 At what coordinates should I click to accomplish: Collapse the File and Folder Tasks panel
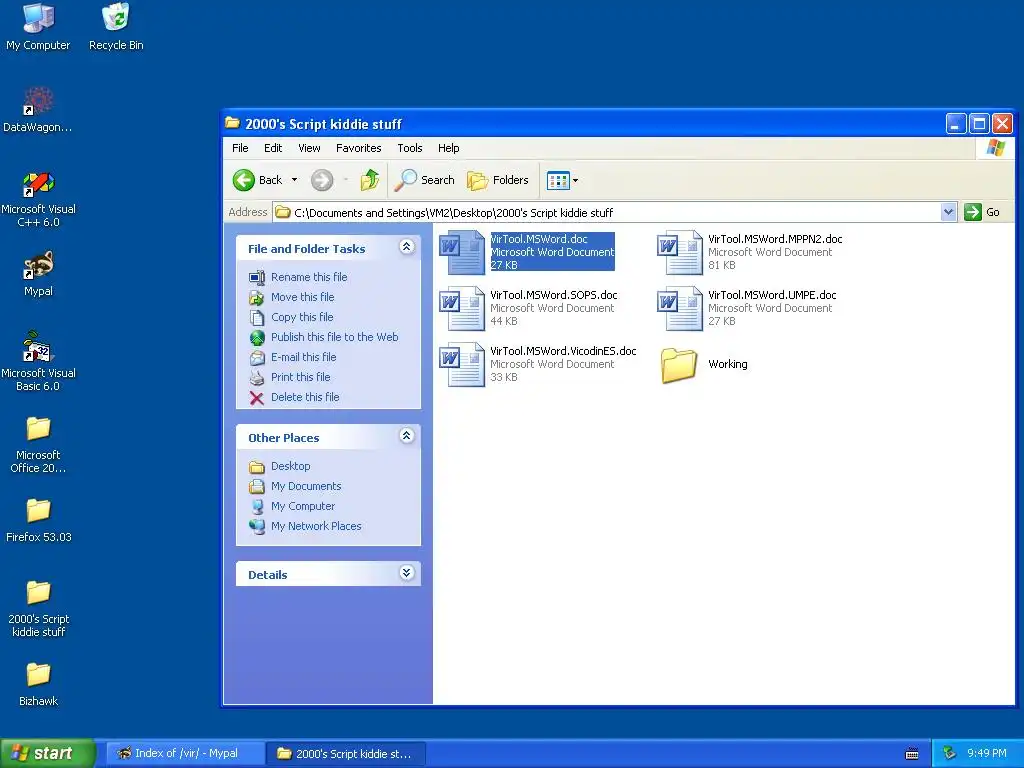click(406, 247)
